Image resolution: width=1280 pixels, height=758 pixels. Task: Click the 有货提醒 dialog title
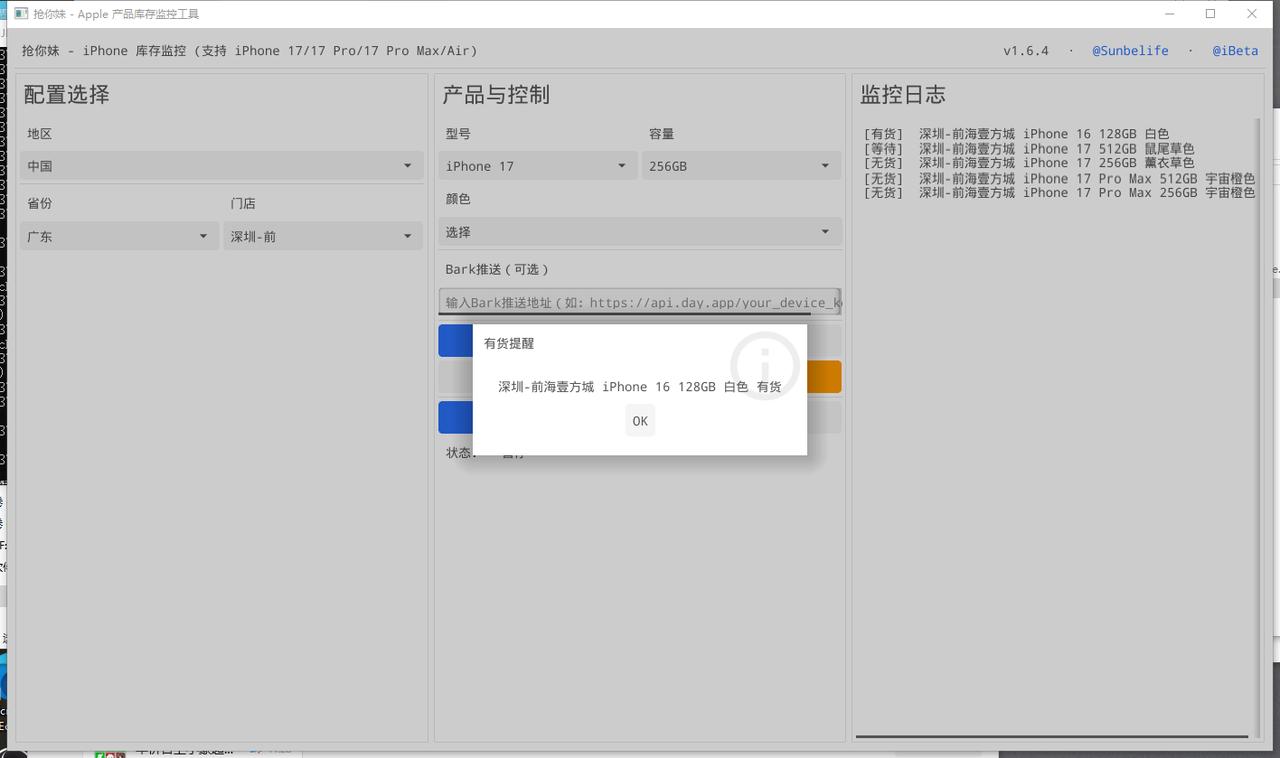pyautogui.click(x=509, y=343)
